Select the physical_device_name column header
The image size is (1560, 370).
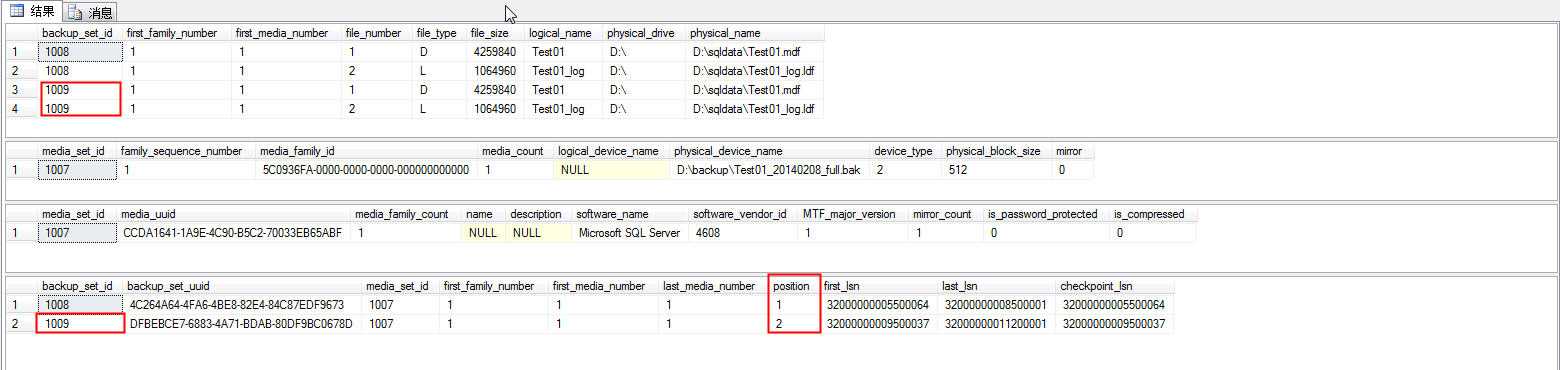770,151
